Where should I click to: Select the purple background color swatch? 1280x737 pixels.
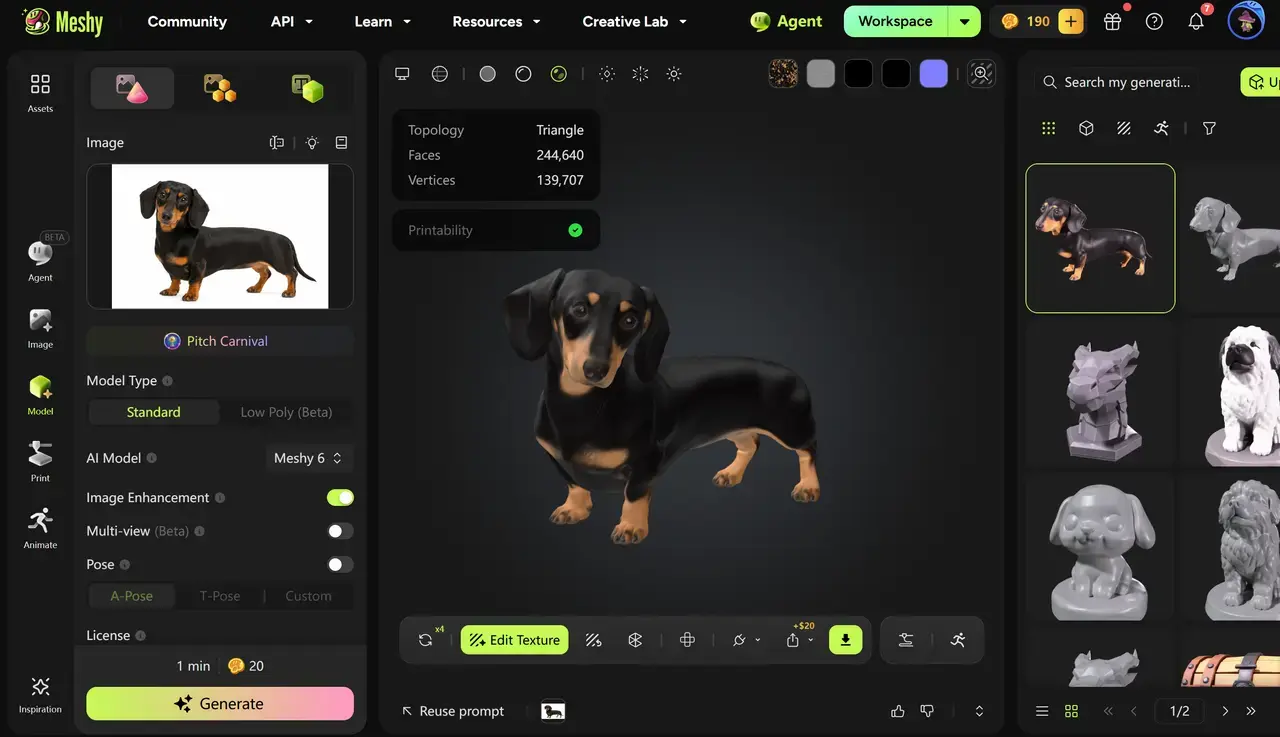[x=933, y=74]
